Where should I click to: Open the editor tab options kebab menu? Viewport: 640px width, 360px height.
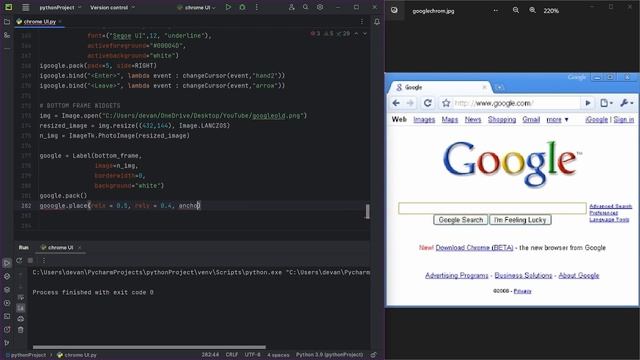(362, 22)
